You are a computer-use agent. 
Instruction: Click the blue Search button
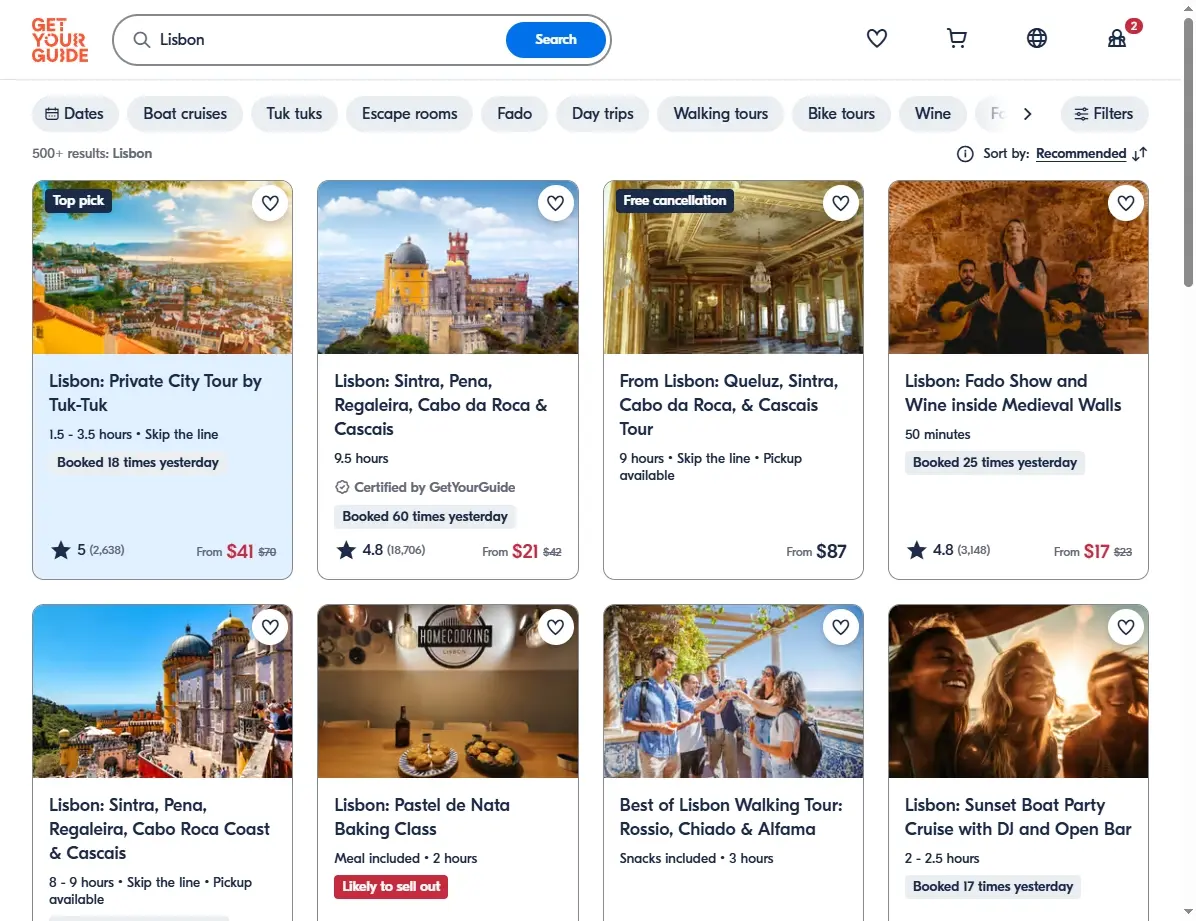point(556,40)
